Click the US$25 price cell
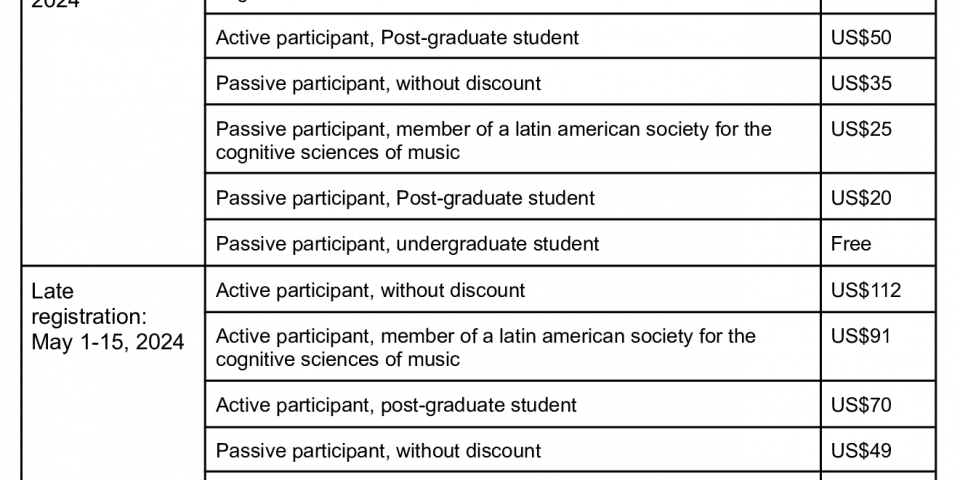This screenshot has height=480, width=960. point(861,129)
